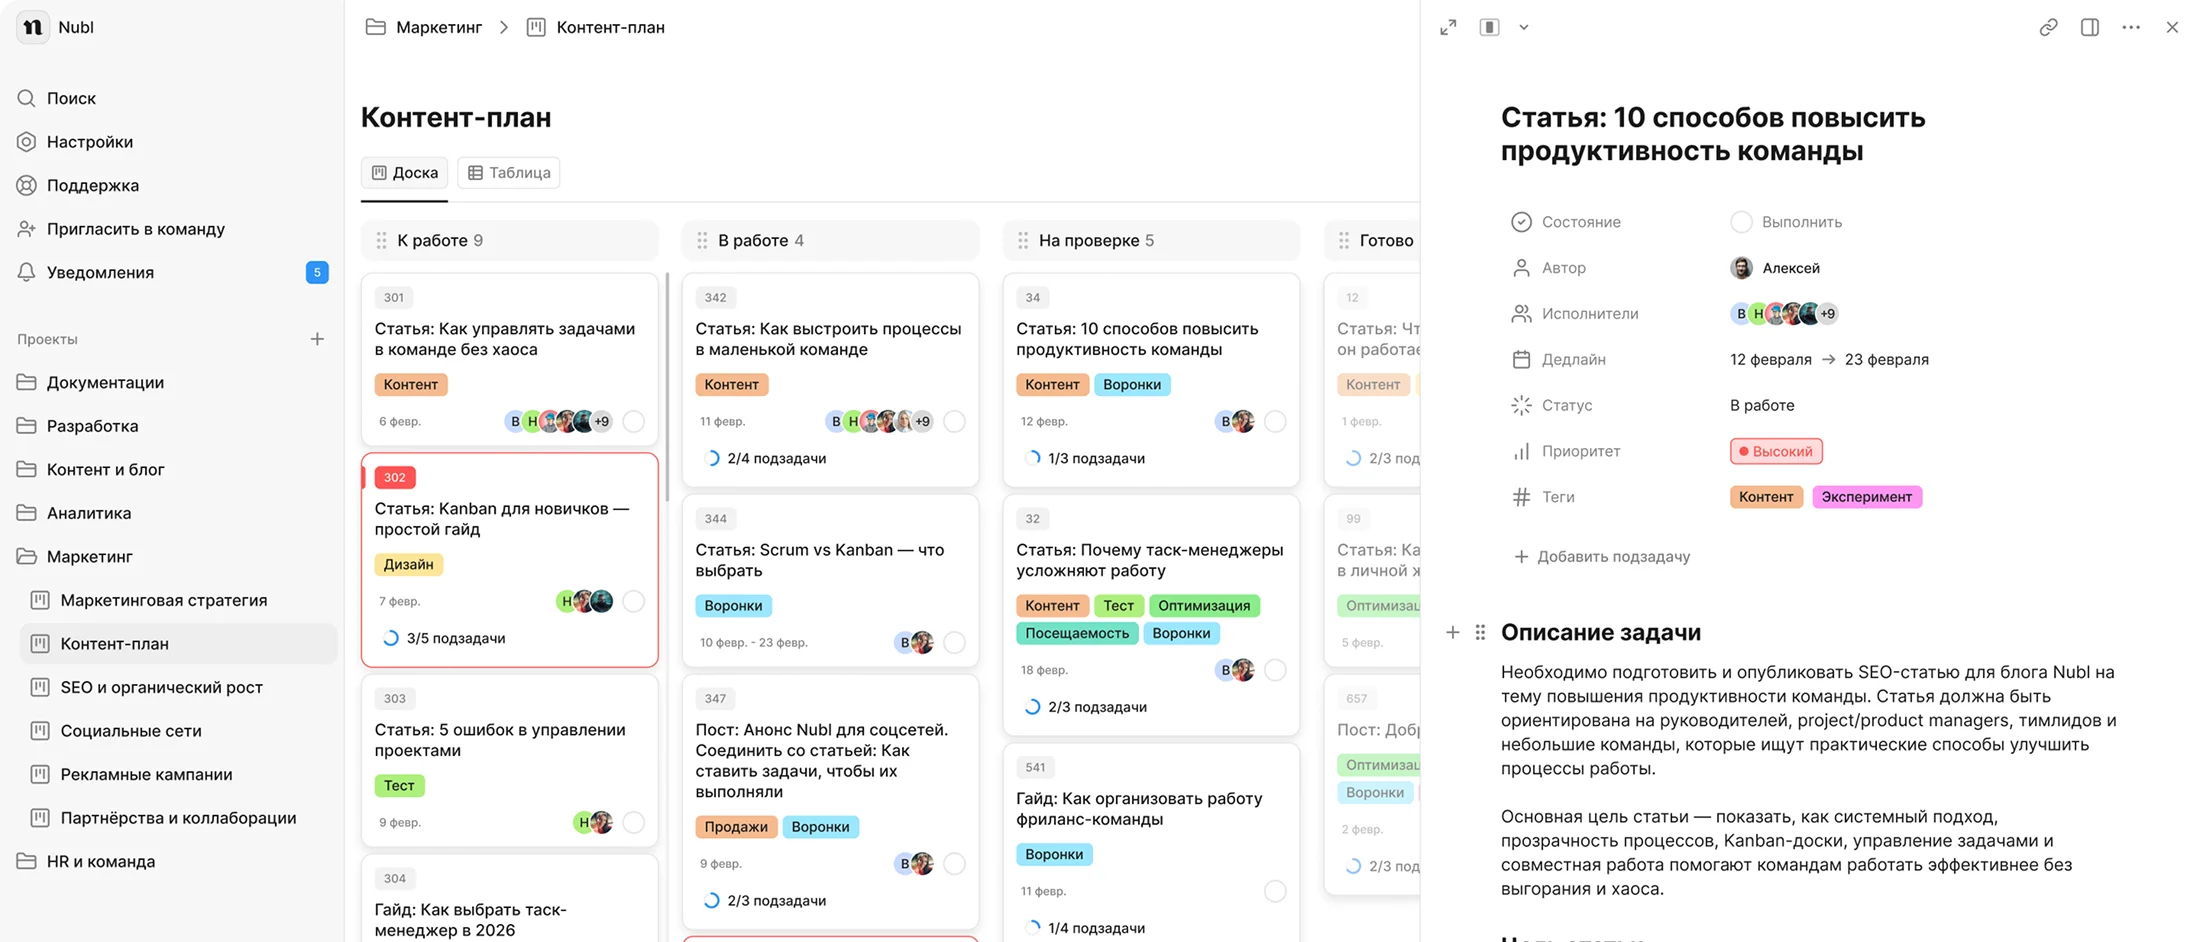The image size is (2200, 942).
Task: Click the drag handle of the В работе column
Action: 702,240
